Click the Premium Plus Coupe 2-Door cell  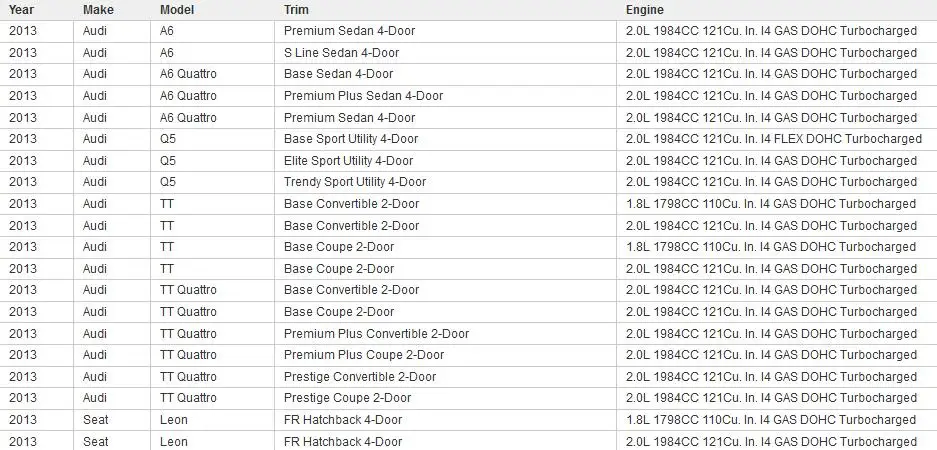pos(445,355)
